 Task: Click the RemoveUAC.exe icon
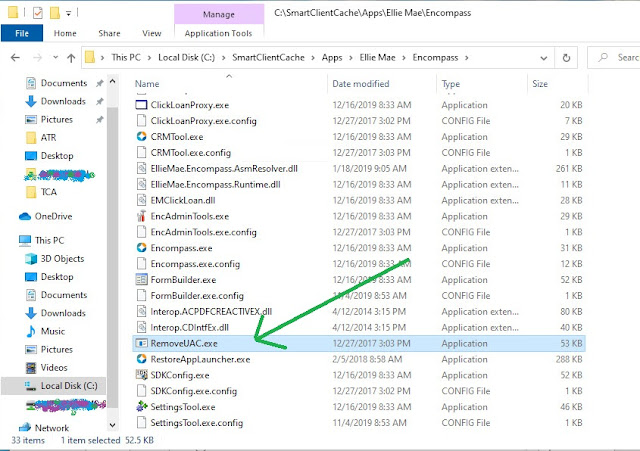141,343
